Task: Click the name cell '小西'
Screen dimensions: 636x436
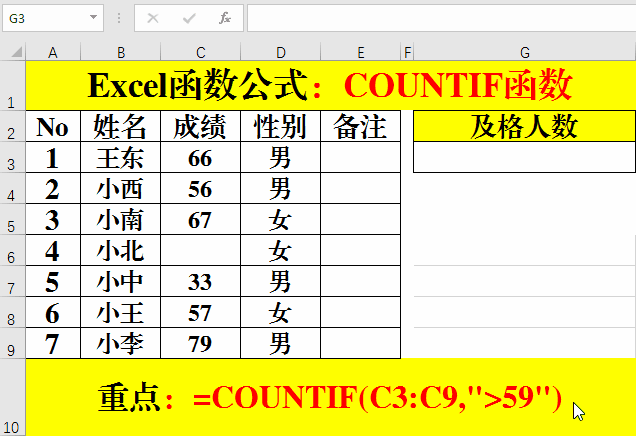Action: coord(120,188)
